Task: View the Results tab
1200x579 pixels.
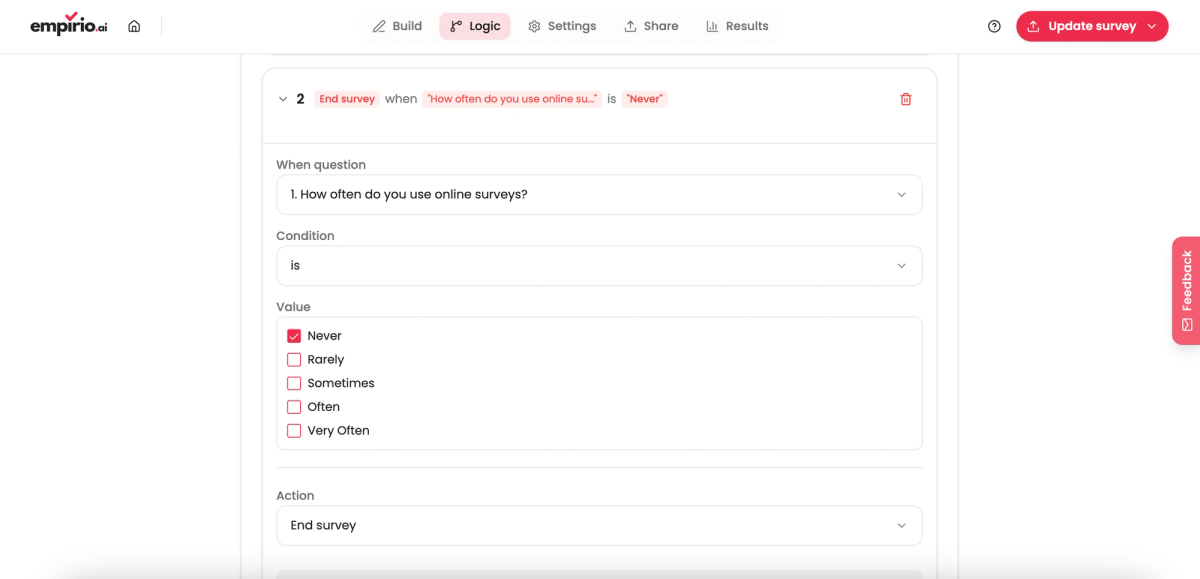Action: point(737,26)
